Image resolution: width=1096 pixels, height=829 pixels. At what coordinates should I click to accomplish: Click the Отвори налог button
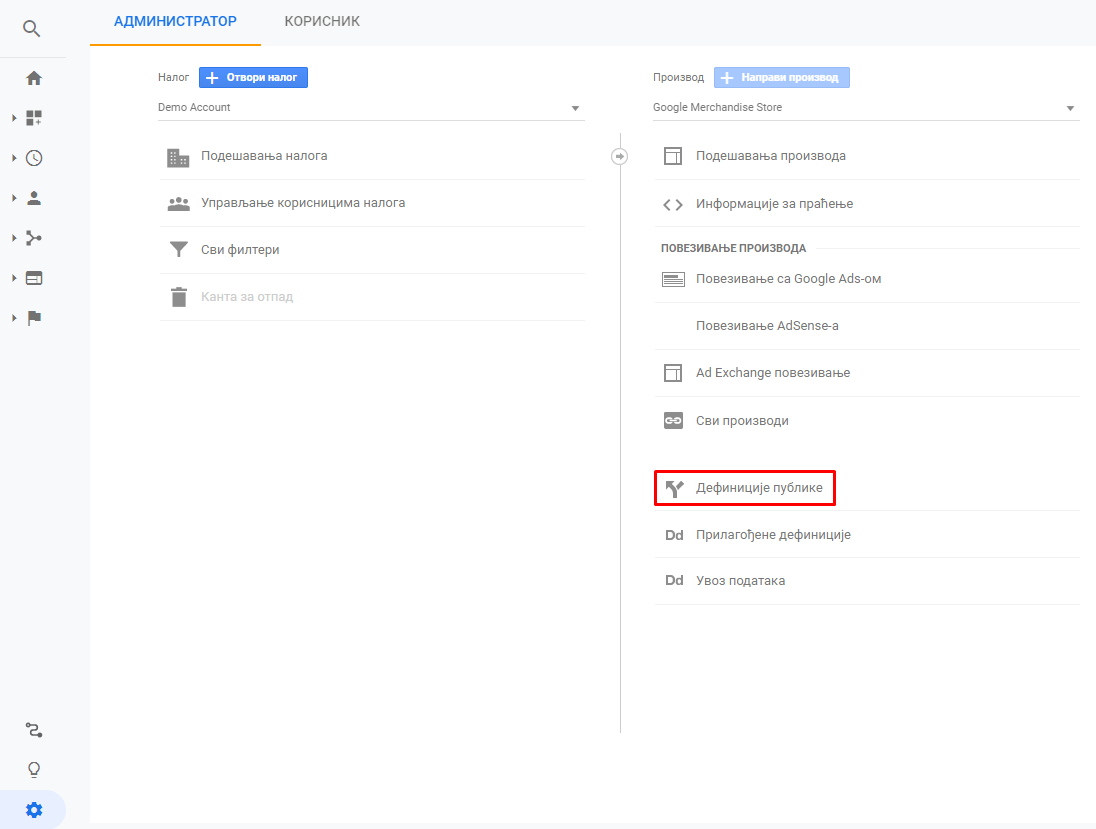[253, 78]
